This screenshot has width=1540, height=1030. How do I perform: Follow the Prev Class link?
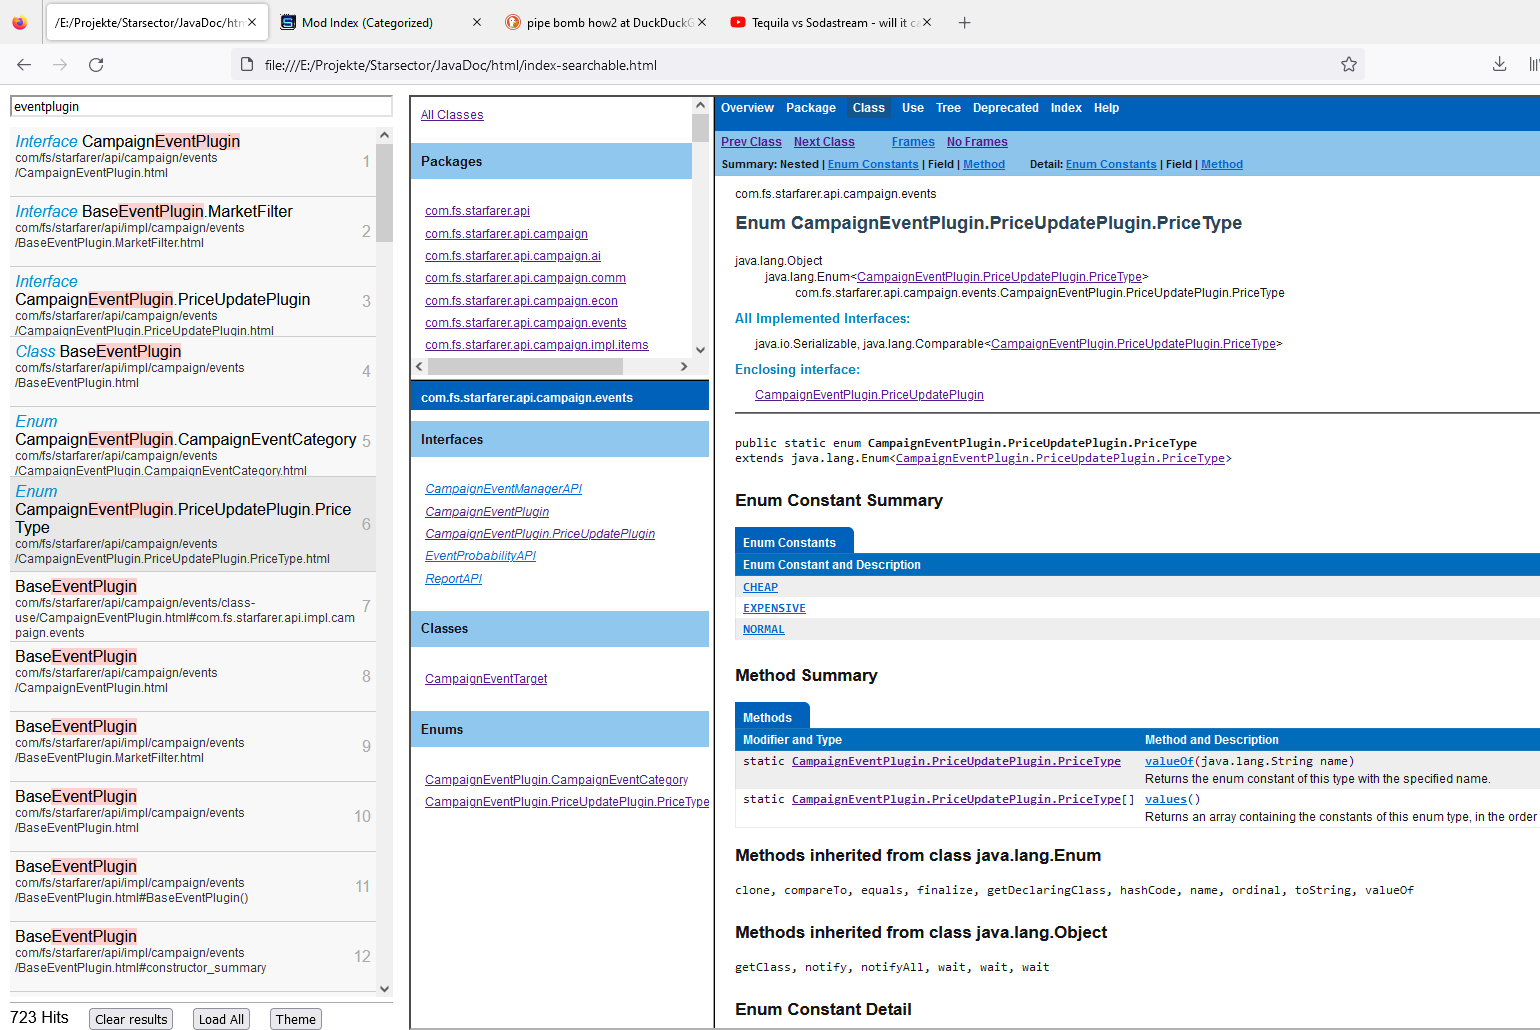[x=751, y=142]
